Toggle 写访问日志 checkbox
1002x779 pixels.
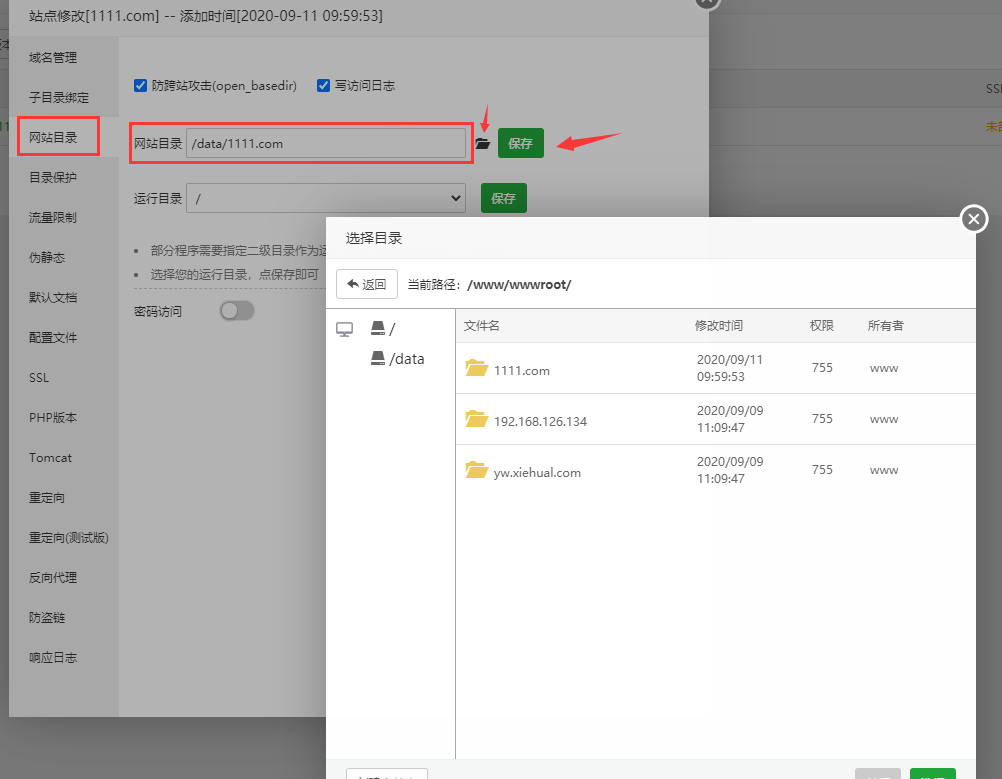point(323,86)
